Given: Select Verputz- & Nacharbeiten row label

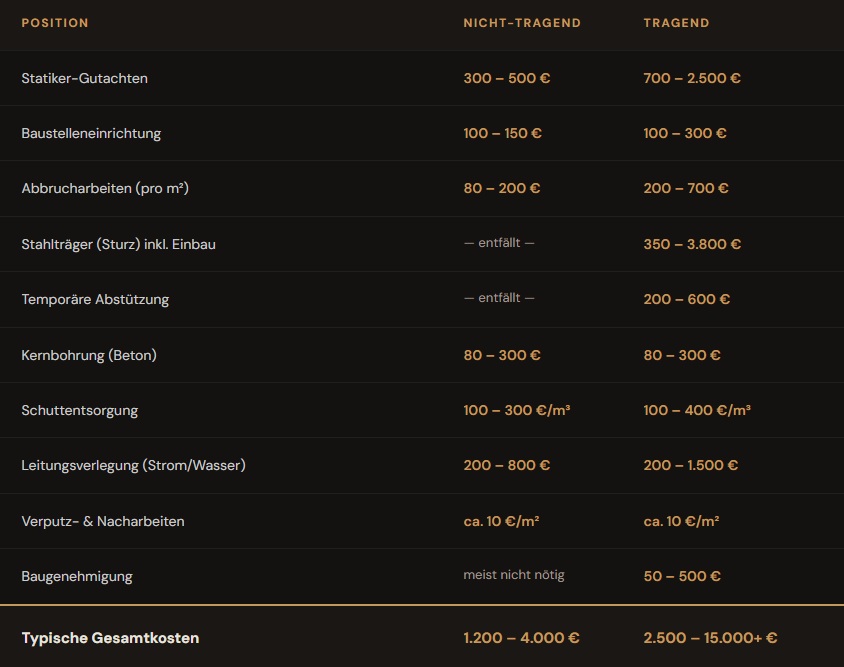Looking at the screenshot, I should tap(103, 521).
